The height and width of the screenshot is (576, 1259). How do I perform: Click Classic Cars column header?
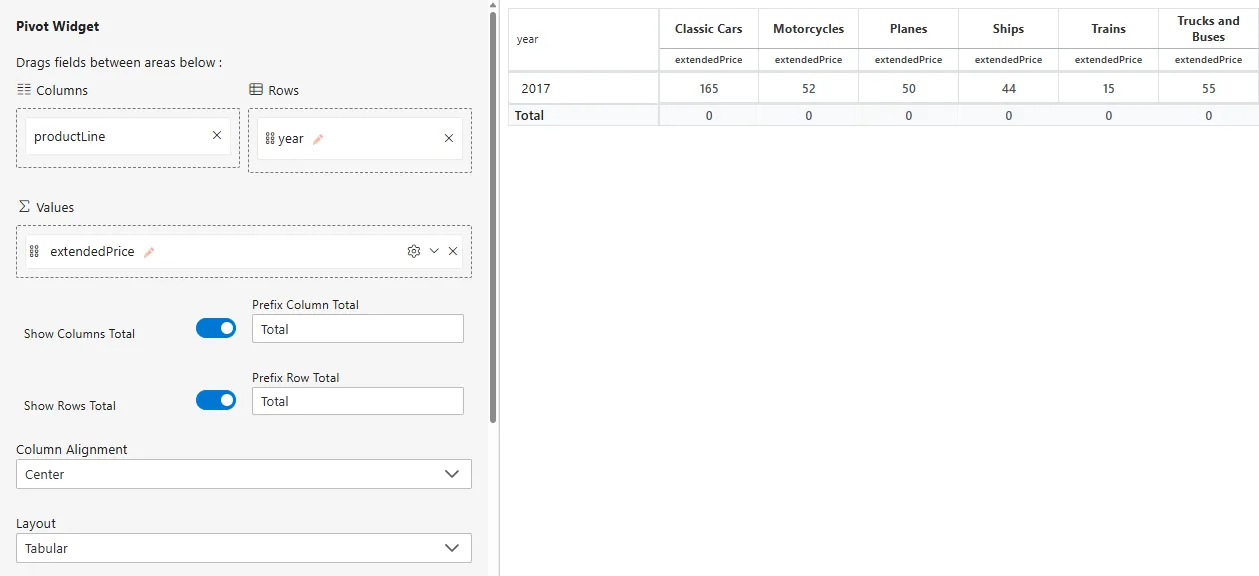708,29
